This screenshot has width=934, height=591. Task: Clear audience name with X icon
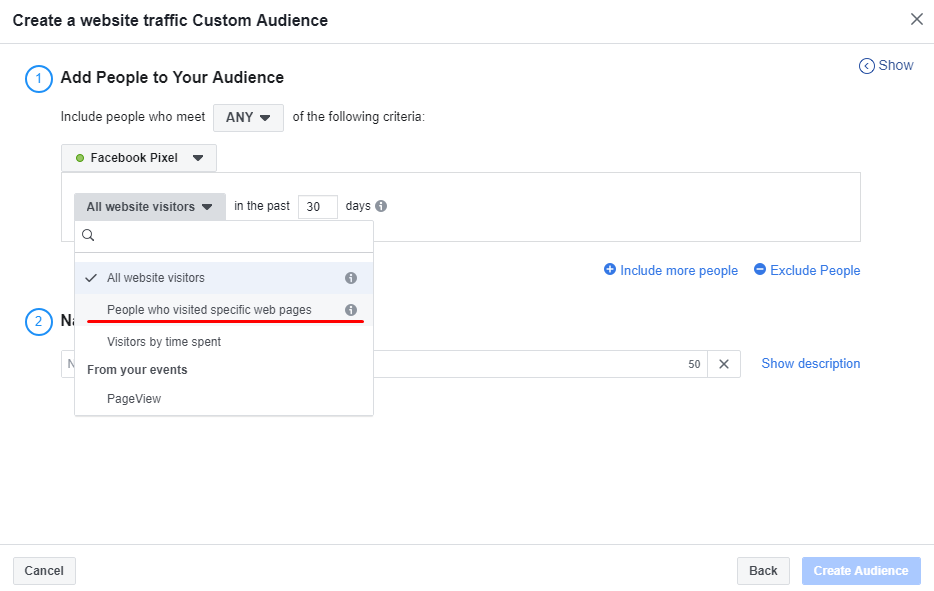pos(724,364)
